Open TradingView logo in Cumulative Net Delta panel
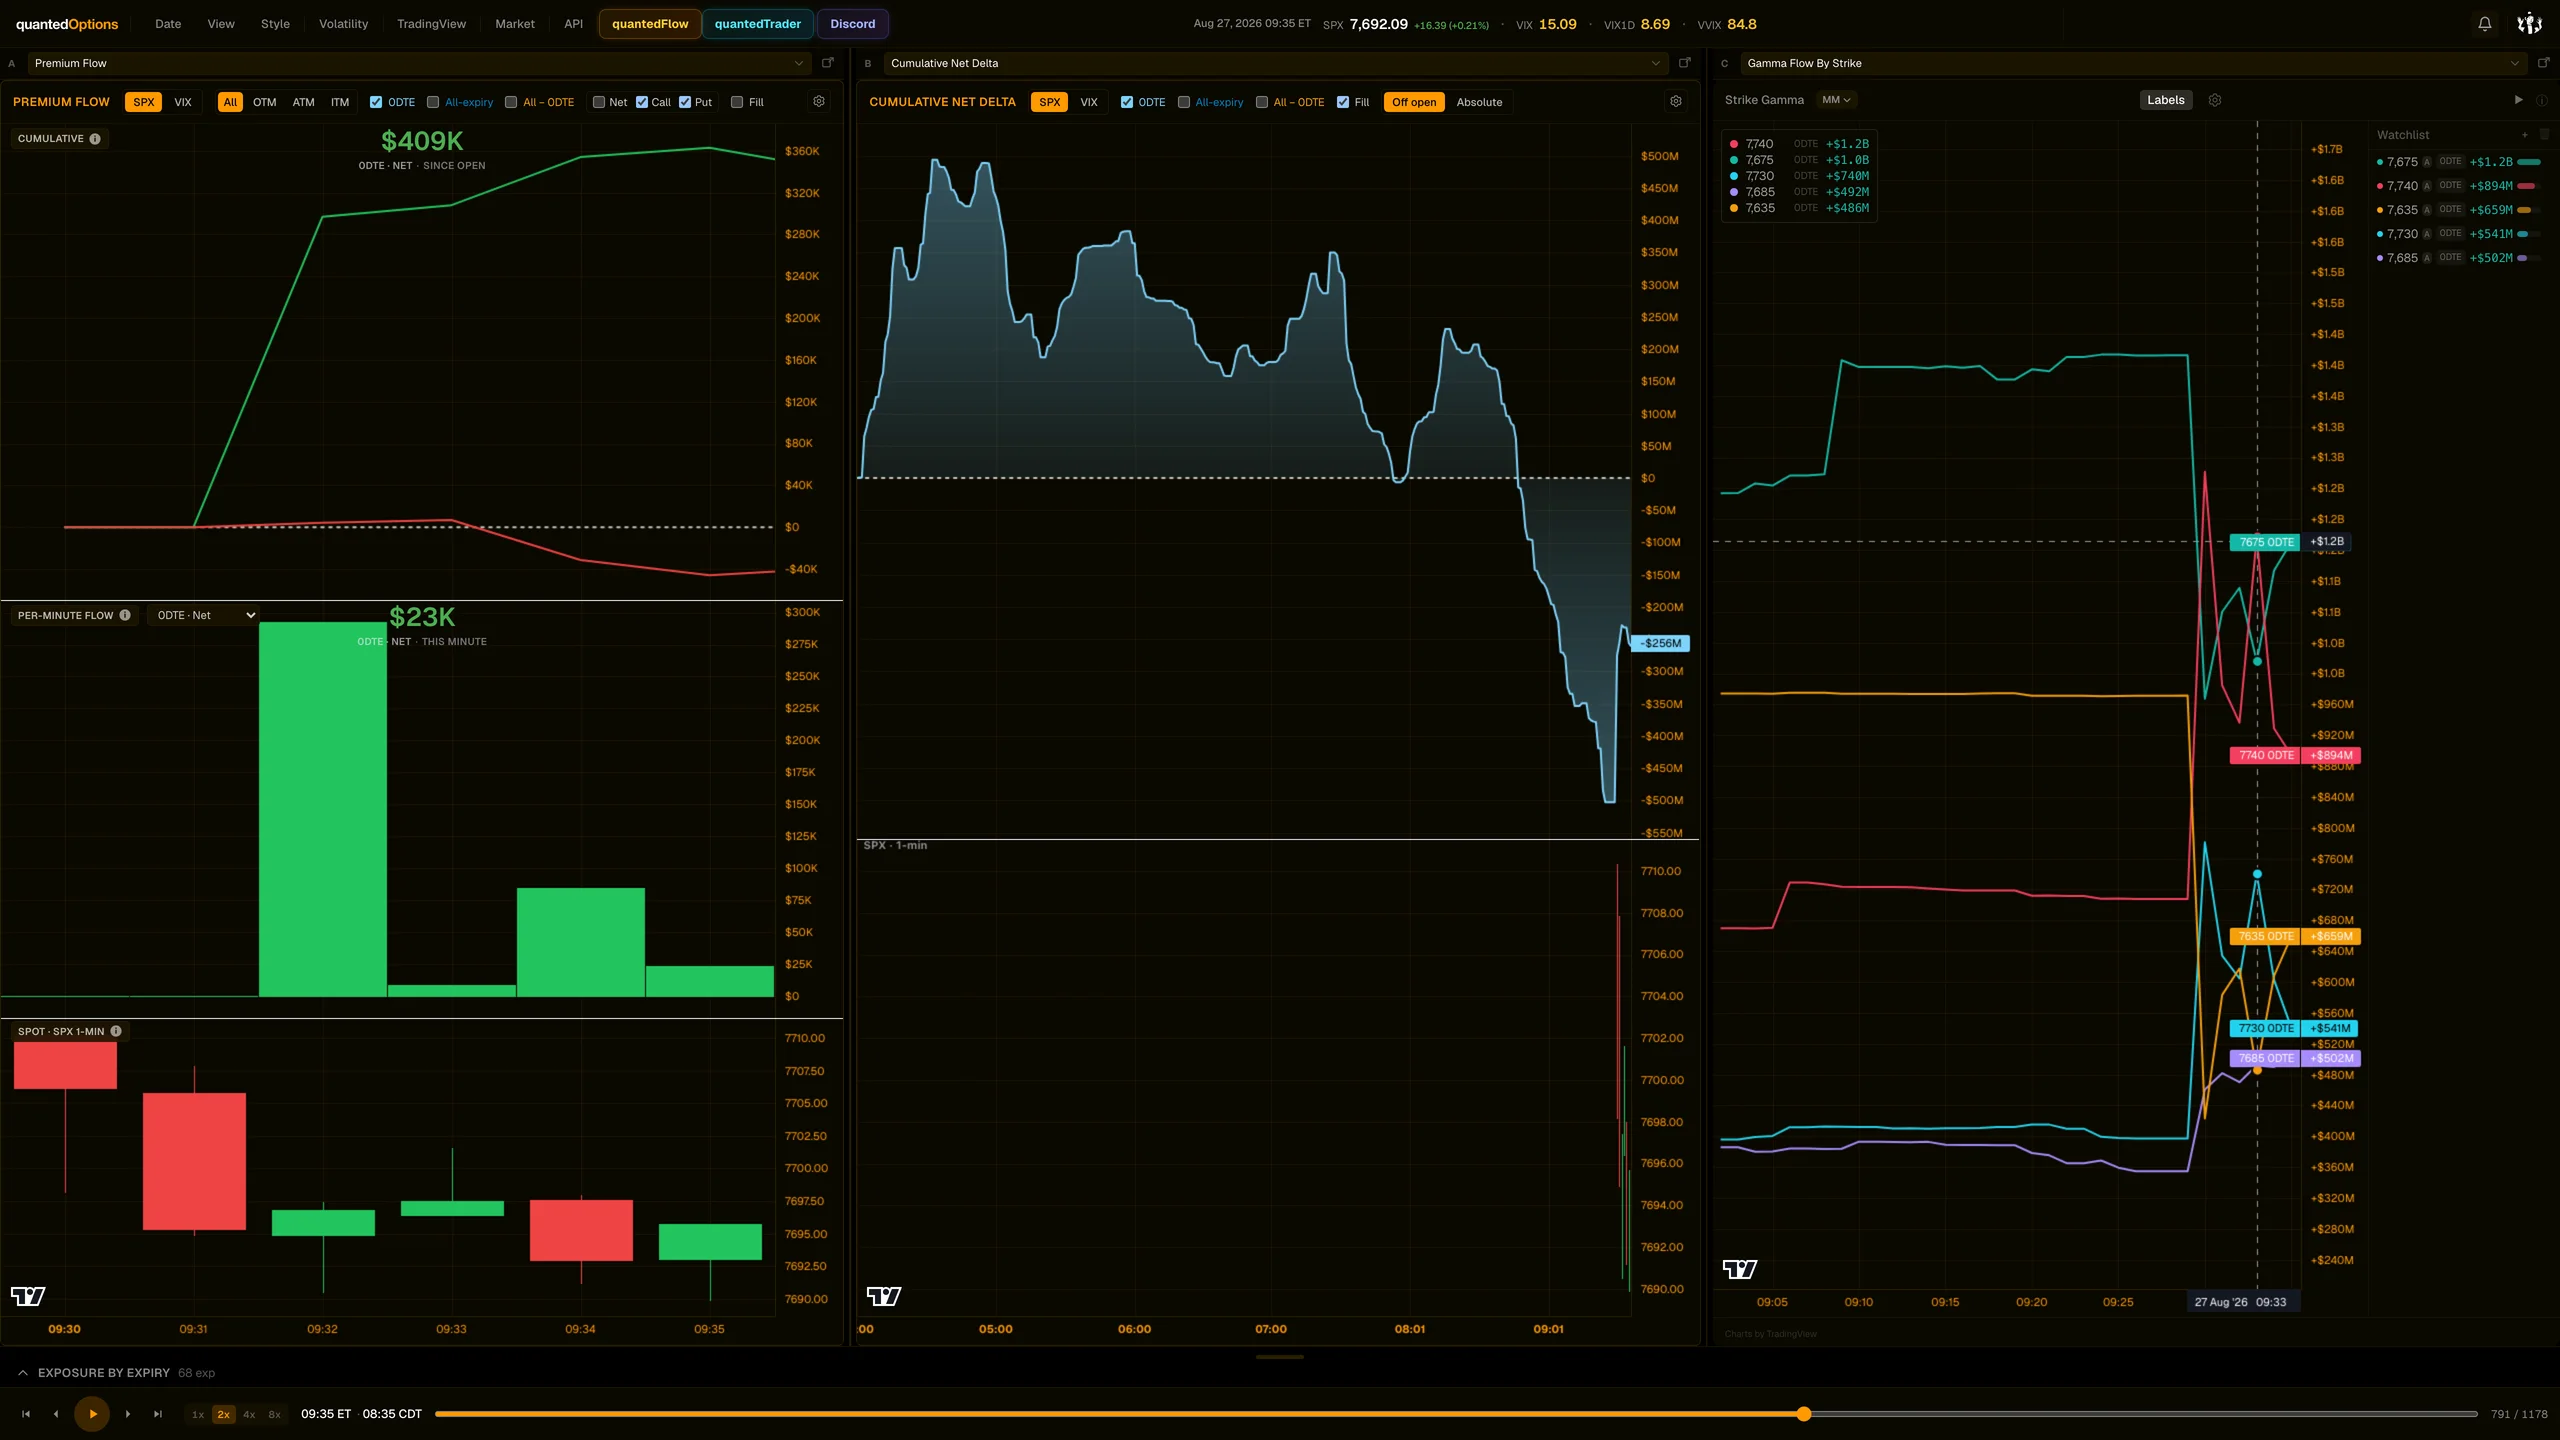Screen dimensions: 2560x1440 click(x=884, y=1296)
